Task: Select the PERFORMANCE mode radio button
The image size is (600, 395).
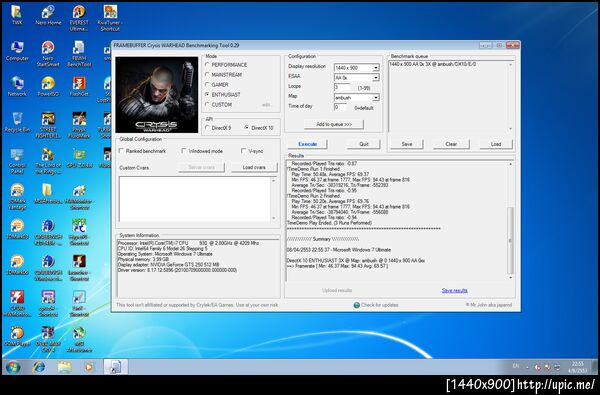Action: pyautogui.click(x=207, y=65)
